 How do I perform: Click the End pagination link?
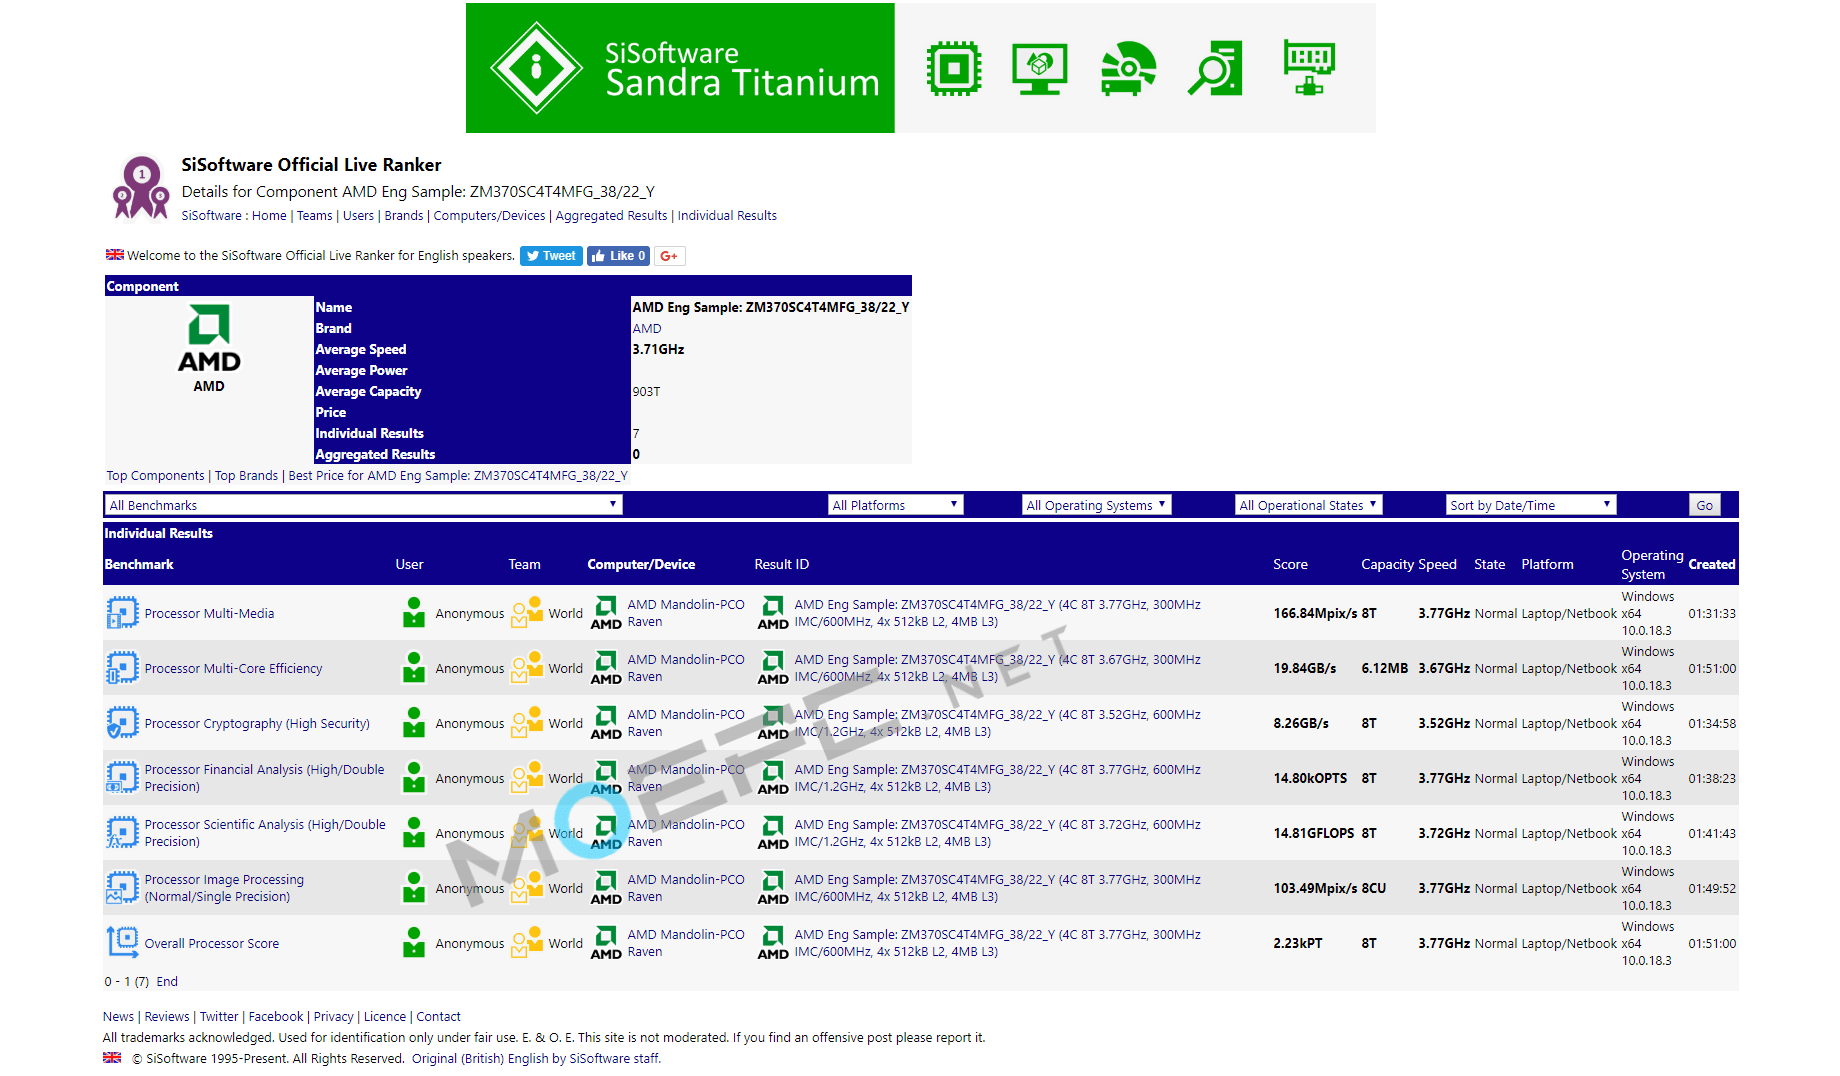coord(167,981)
